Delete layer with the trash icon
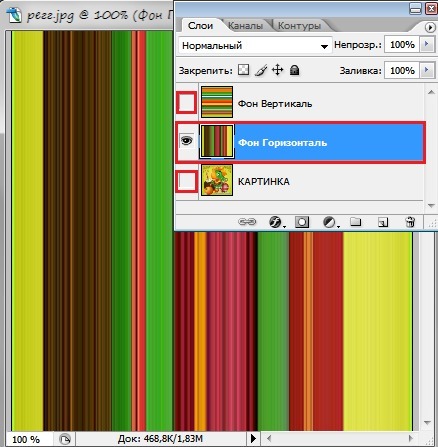This screenshot has width=438, height=447. click(410, 222)
